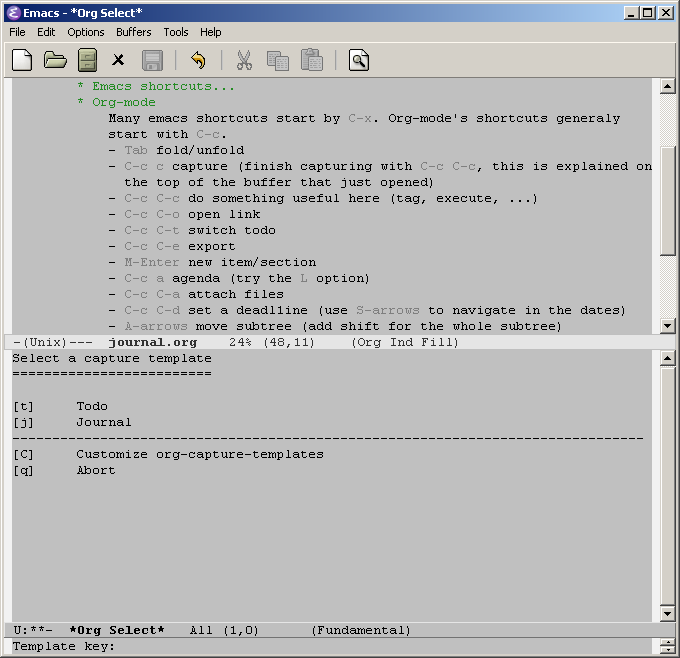Expand the Emacs shortcuts heading

163,86
